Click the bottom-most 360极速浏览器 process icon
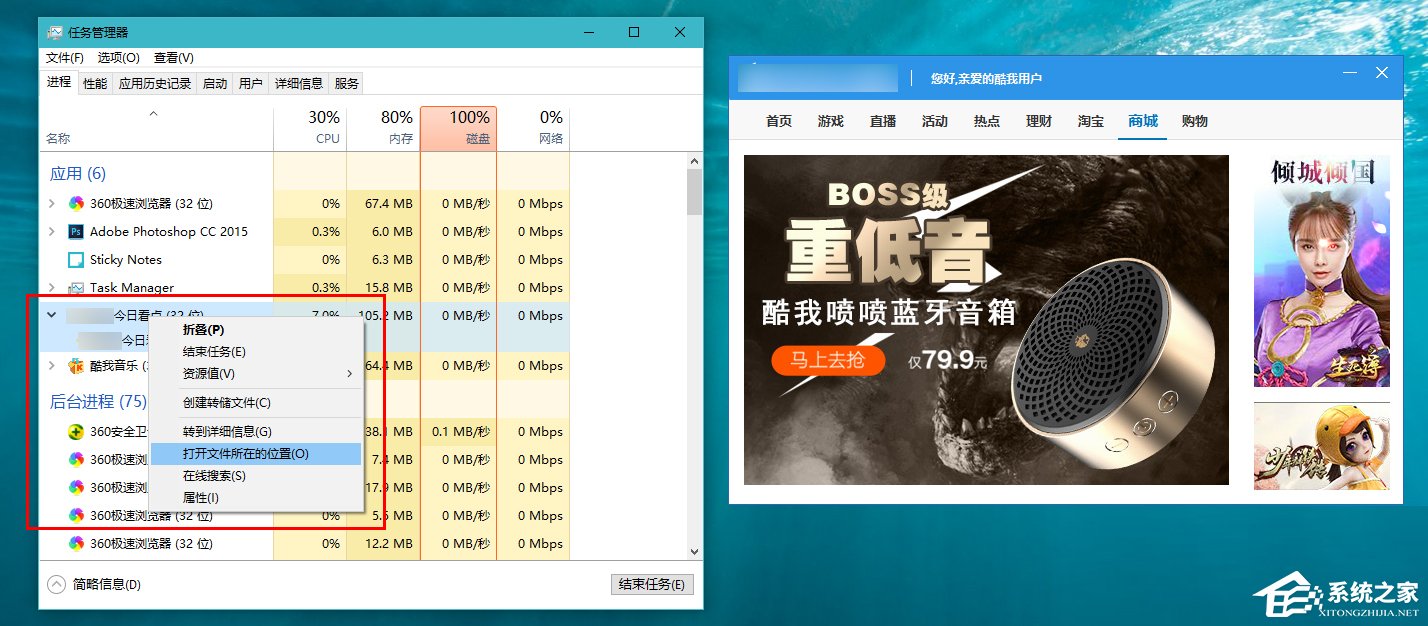Image resolution: width=1428 pixels, height=626 pixels. (x=75, y=543)
